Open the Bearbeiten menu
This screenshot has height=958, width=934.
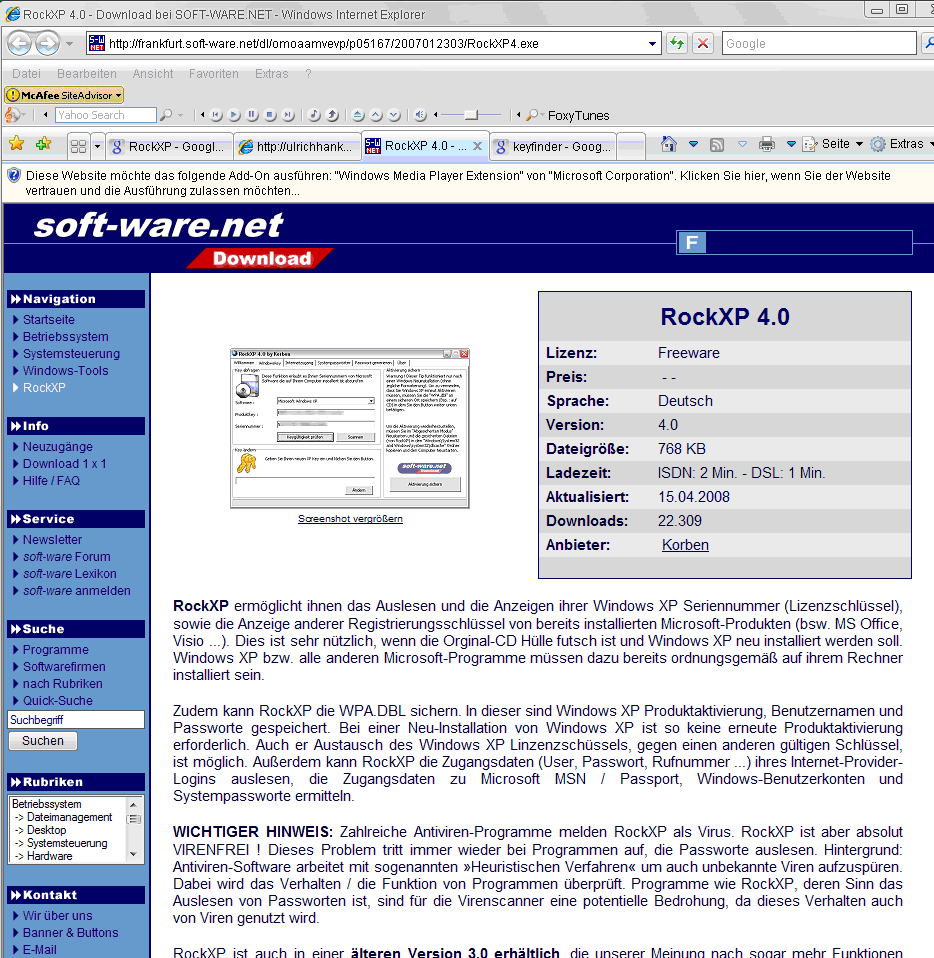pyautogui.click(x=87, y=74)
